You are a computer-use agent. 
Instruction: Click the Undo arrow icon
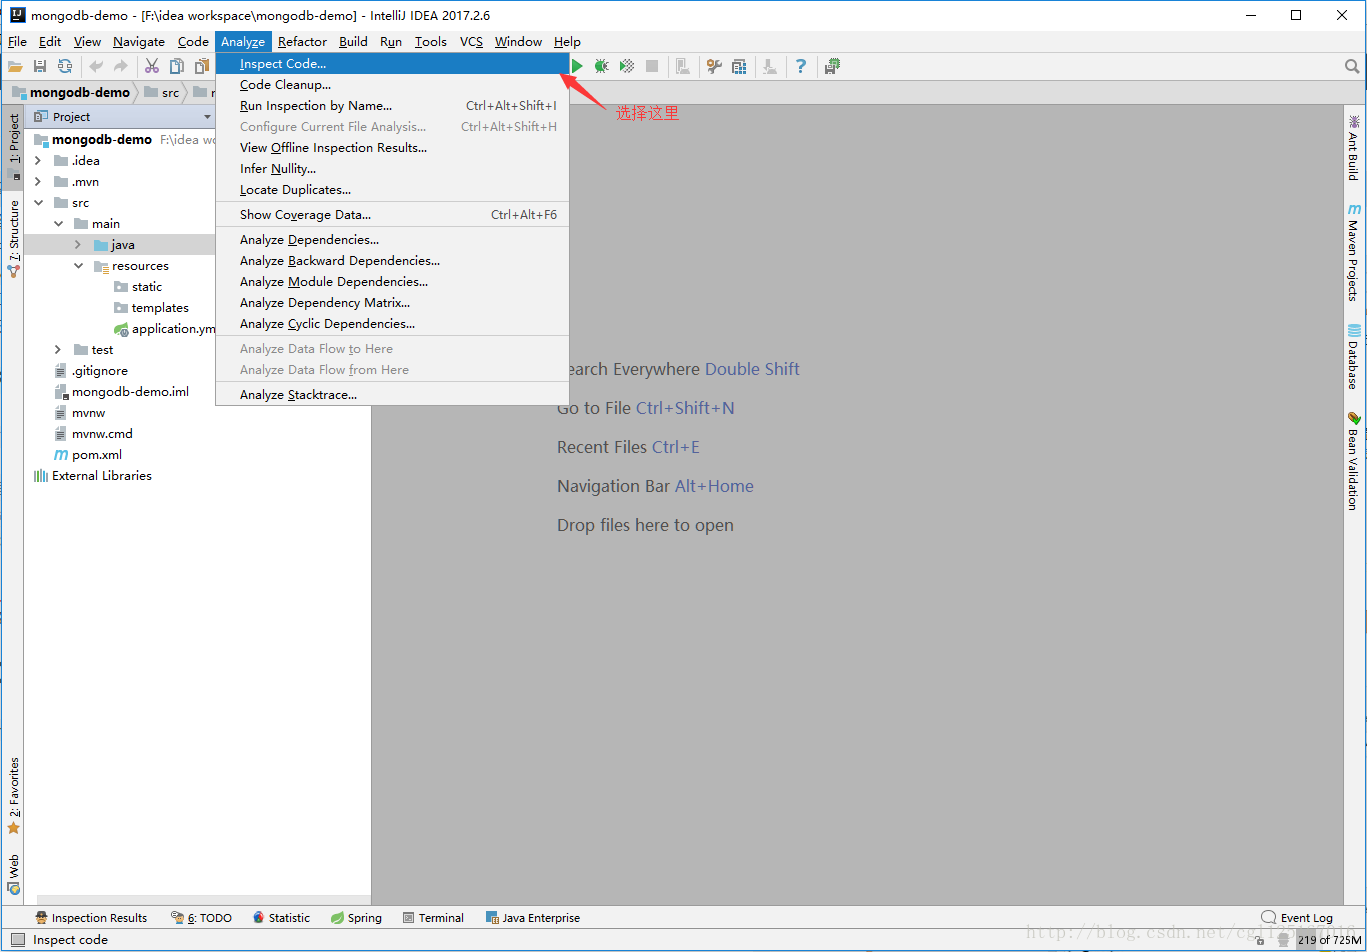click(x=96, y=66)
